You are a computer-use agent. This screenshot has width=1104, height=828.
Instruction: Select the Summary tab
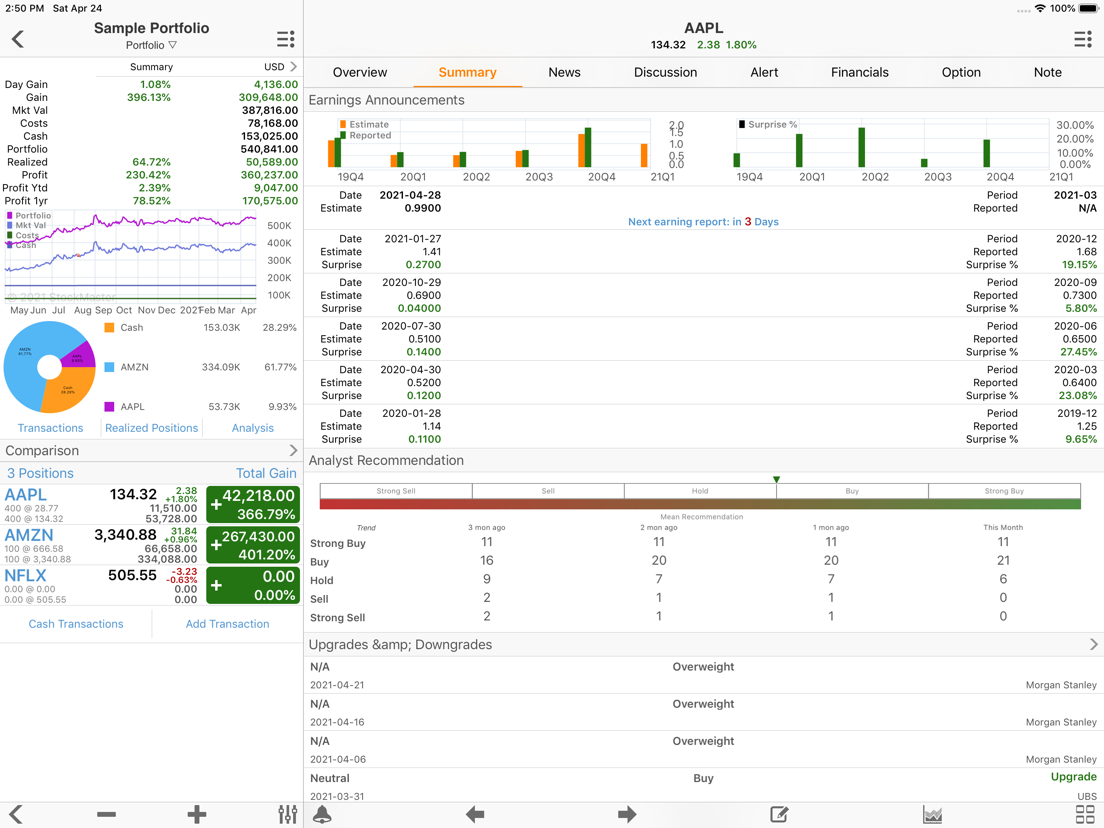point(467,73)
